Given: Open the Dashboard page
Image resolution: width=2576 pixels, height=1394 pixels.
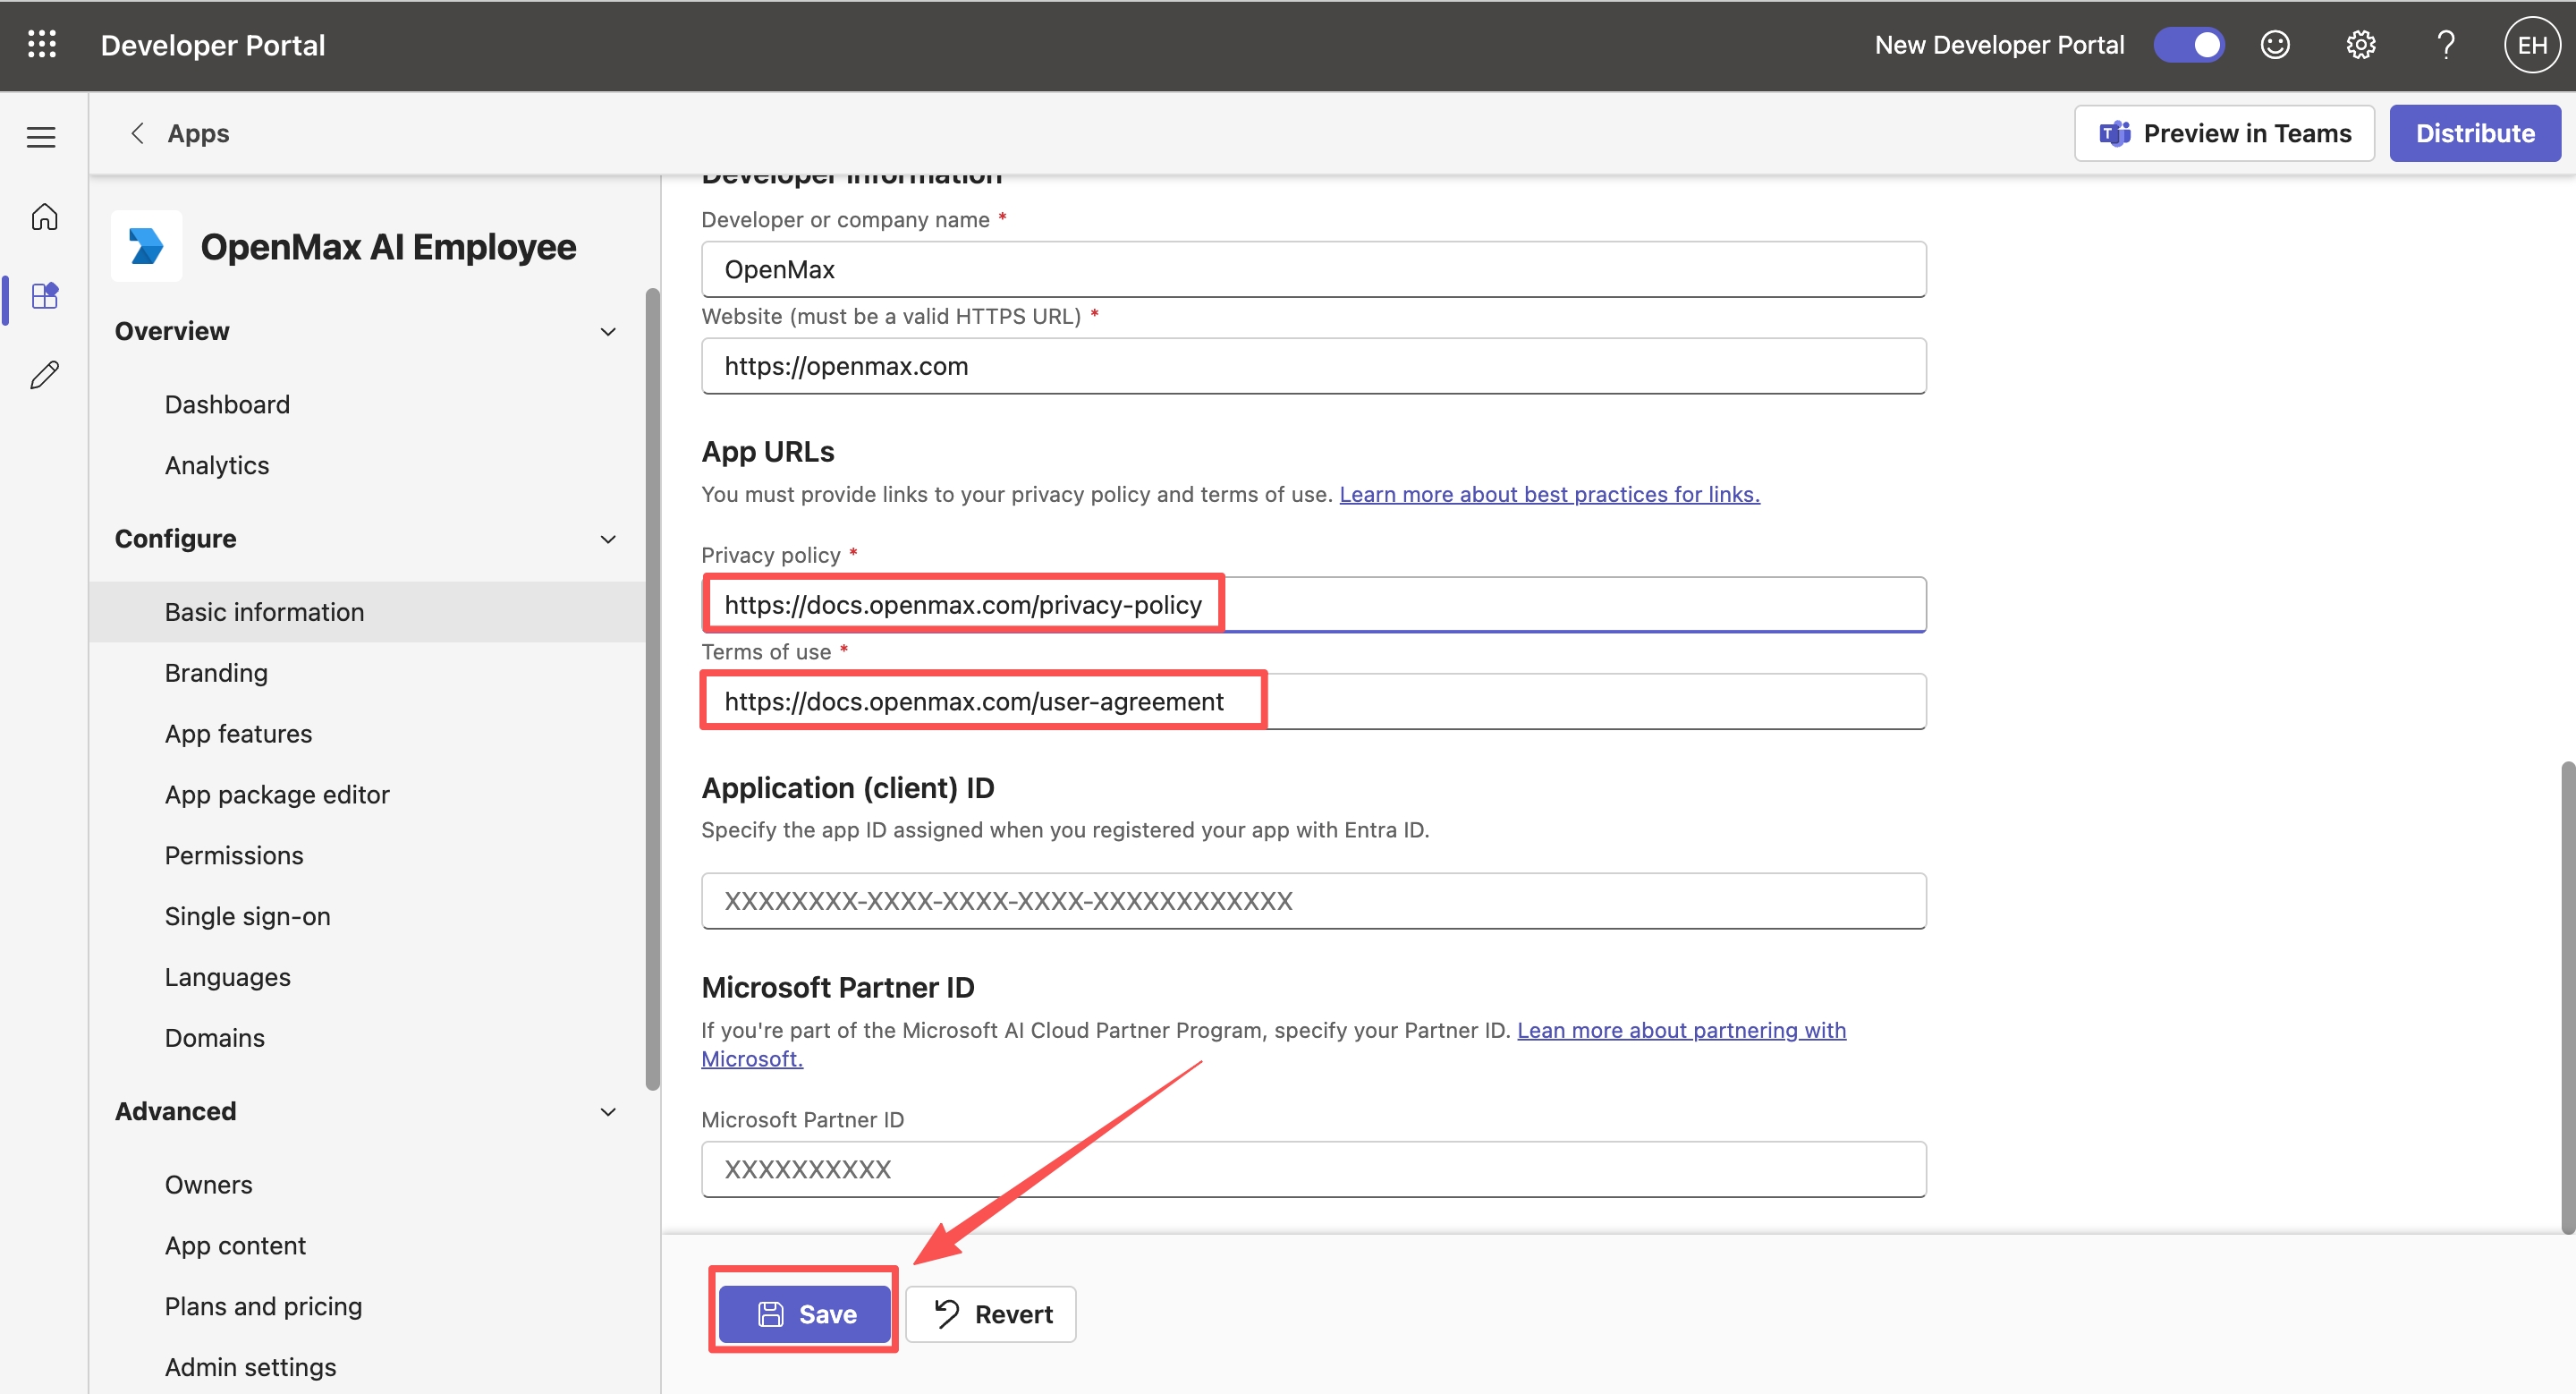Looking at the screenshot, I should 227,404.
